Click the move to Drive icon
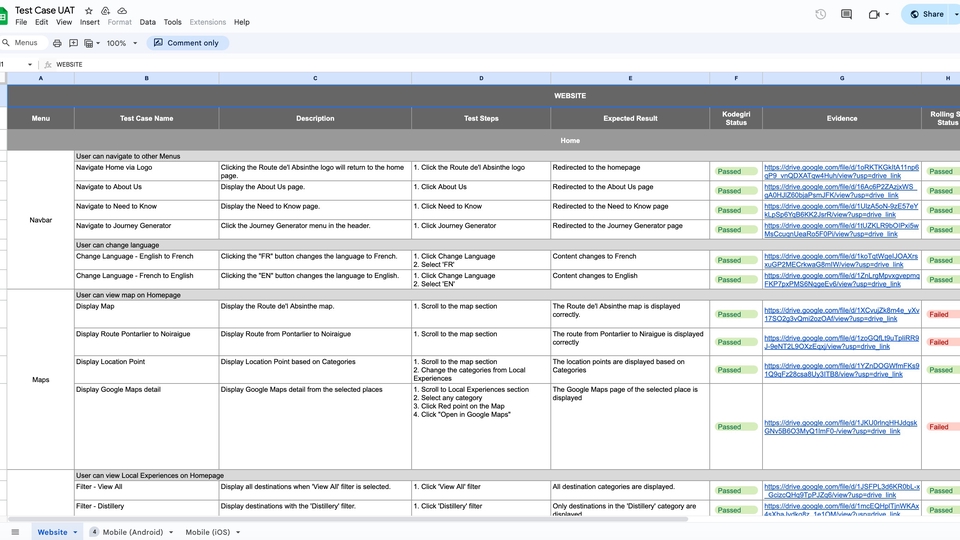960x540 pixels. (x=104, y=10)
